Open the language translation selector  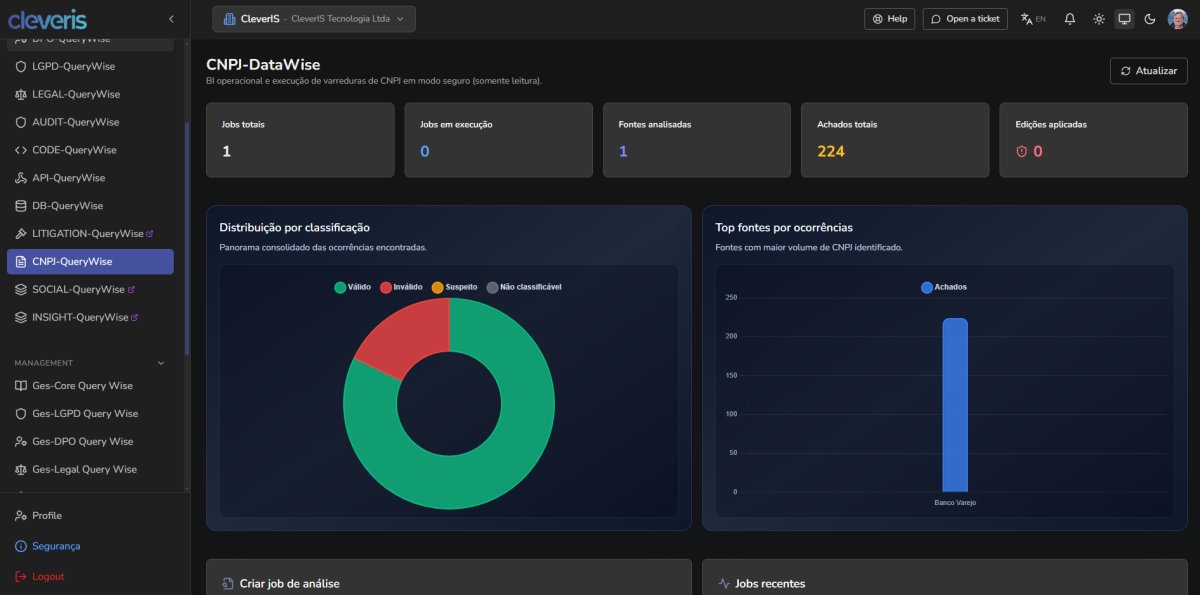(1033, 19)
